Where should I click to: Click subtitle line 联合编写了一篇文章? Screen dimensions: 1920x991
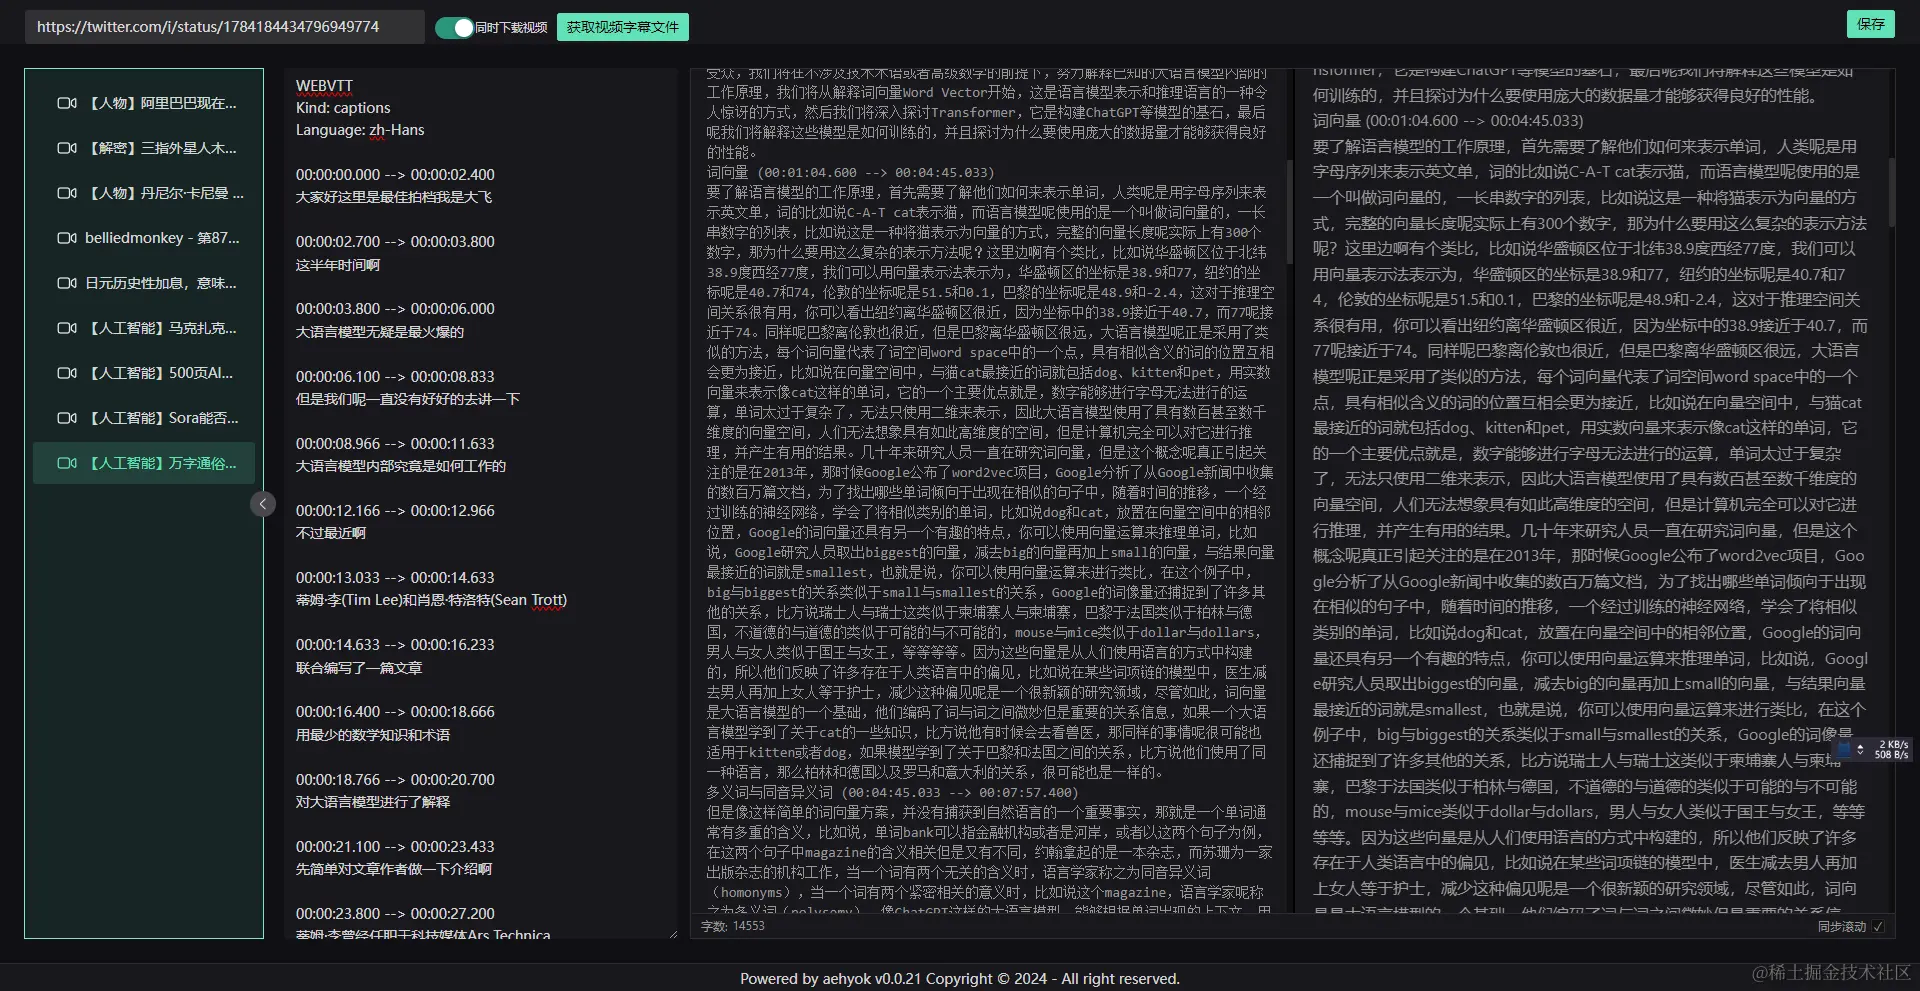[359, 668]
